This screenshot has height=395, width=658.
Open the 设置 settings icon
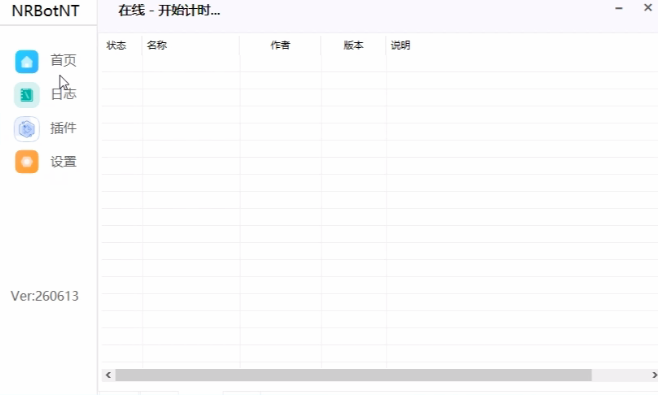(x=27, y=162)
